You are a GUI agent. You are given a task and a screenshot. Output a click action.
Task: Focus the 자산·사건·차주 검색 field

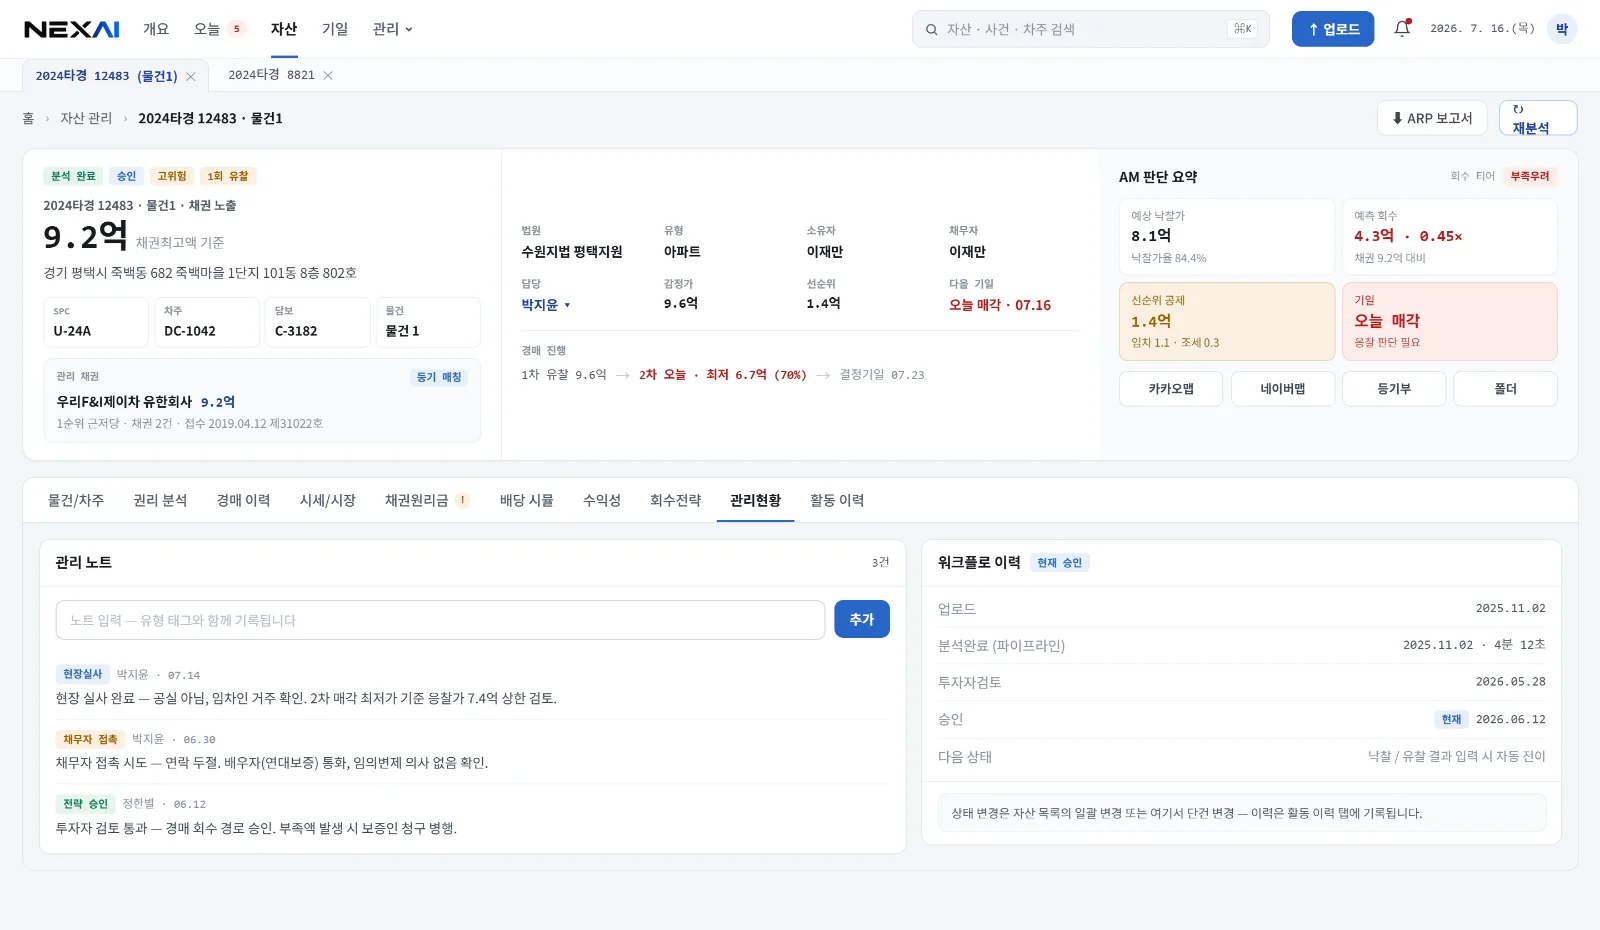(x=1090, y=29)
